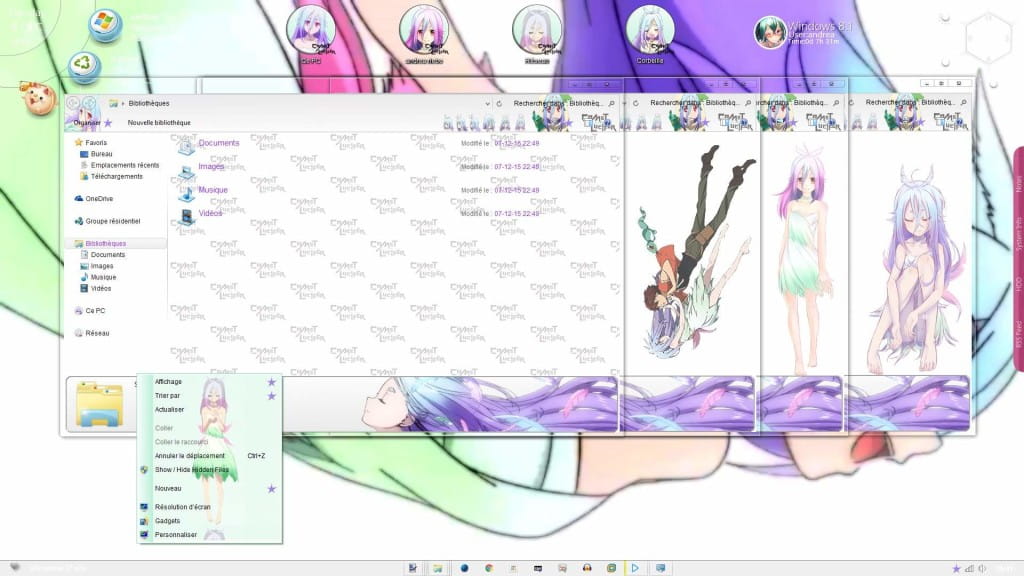Launch Firefox from the taskbar
Image resolution: width=1024 pixels, height=576 pixels.
[464, 566]
